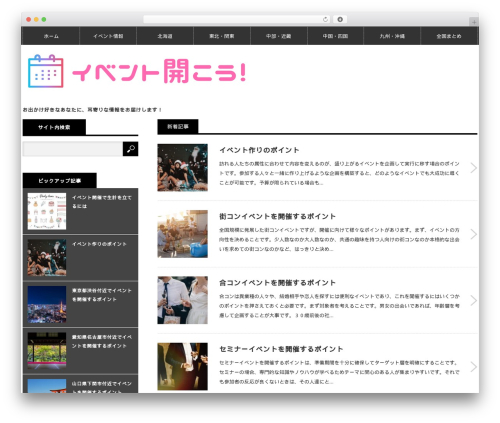Open the 九州・沖縄 menu item
Viewport: 500px width, 423px height.
(x=392, y=36)
